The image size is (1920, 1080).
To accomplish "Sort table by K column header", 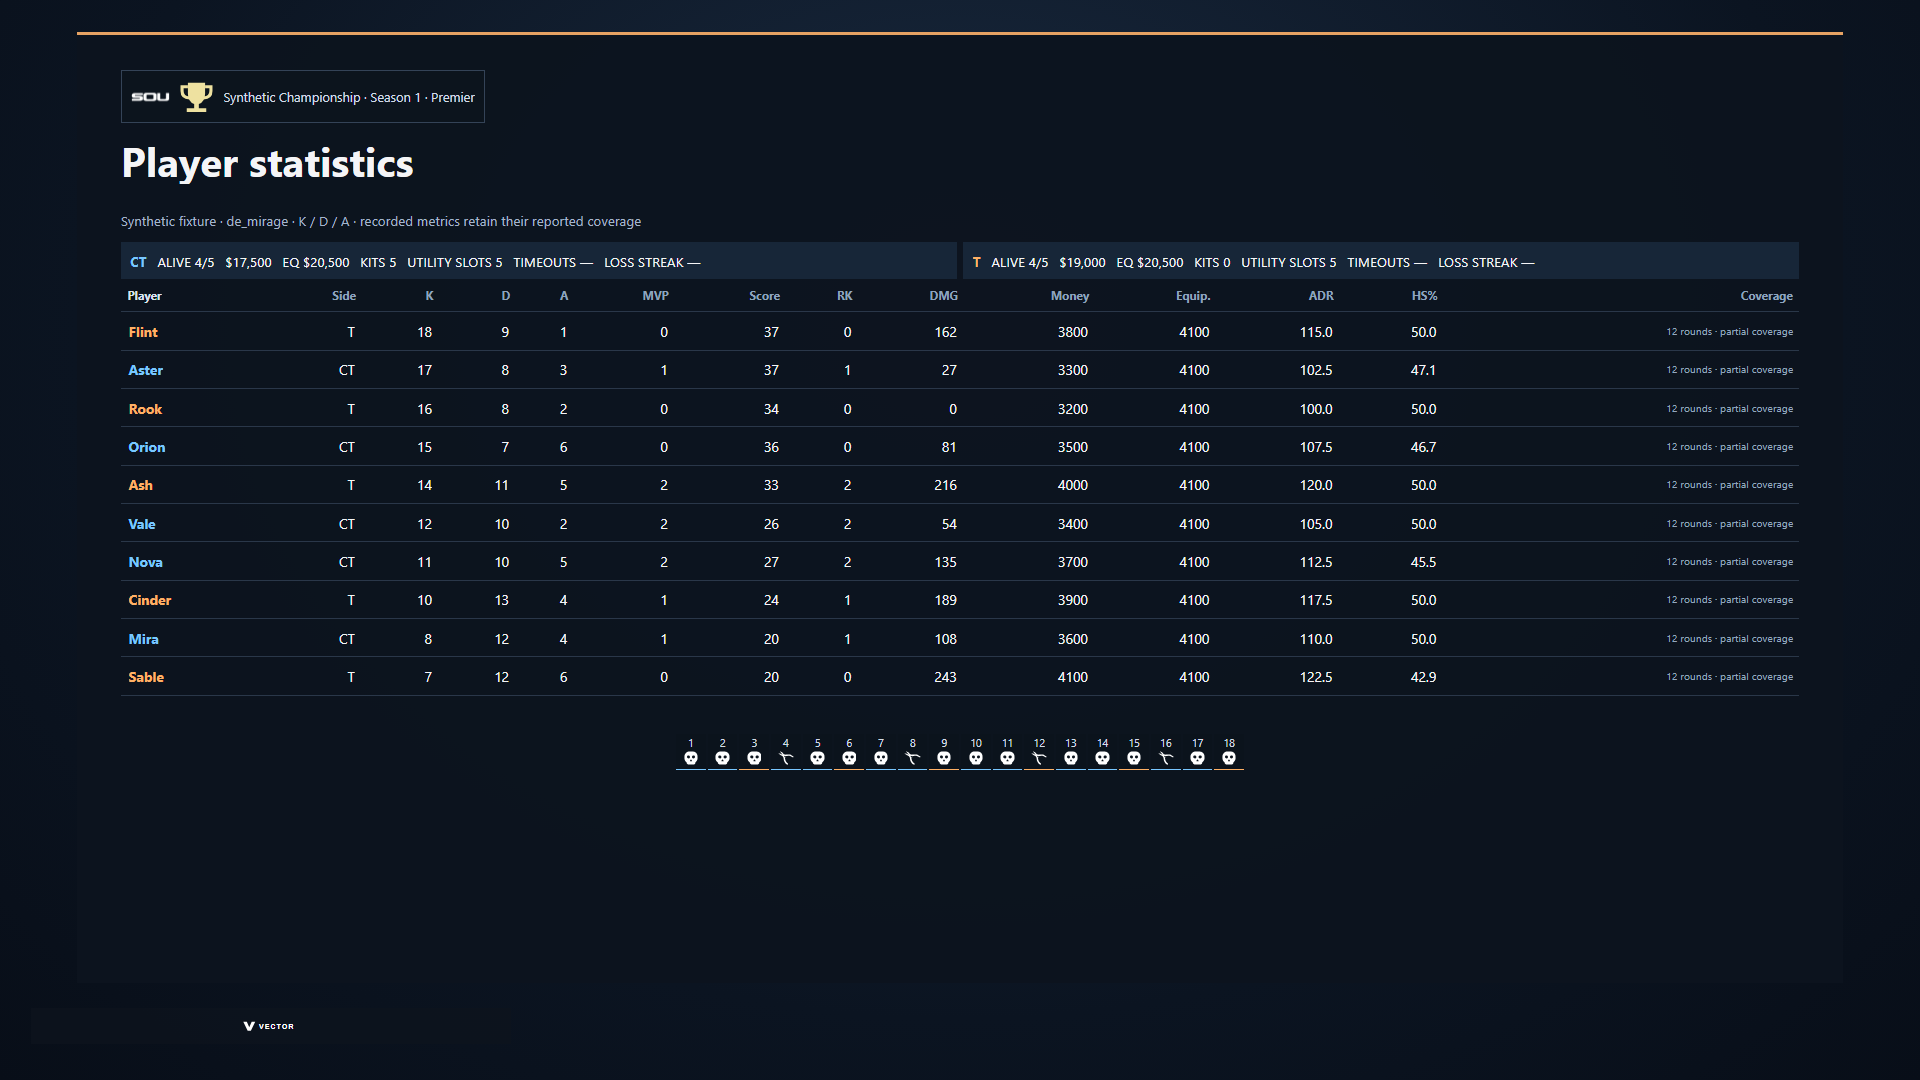I will coord(429,296).
